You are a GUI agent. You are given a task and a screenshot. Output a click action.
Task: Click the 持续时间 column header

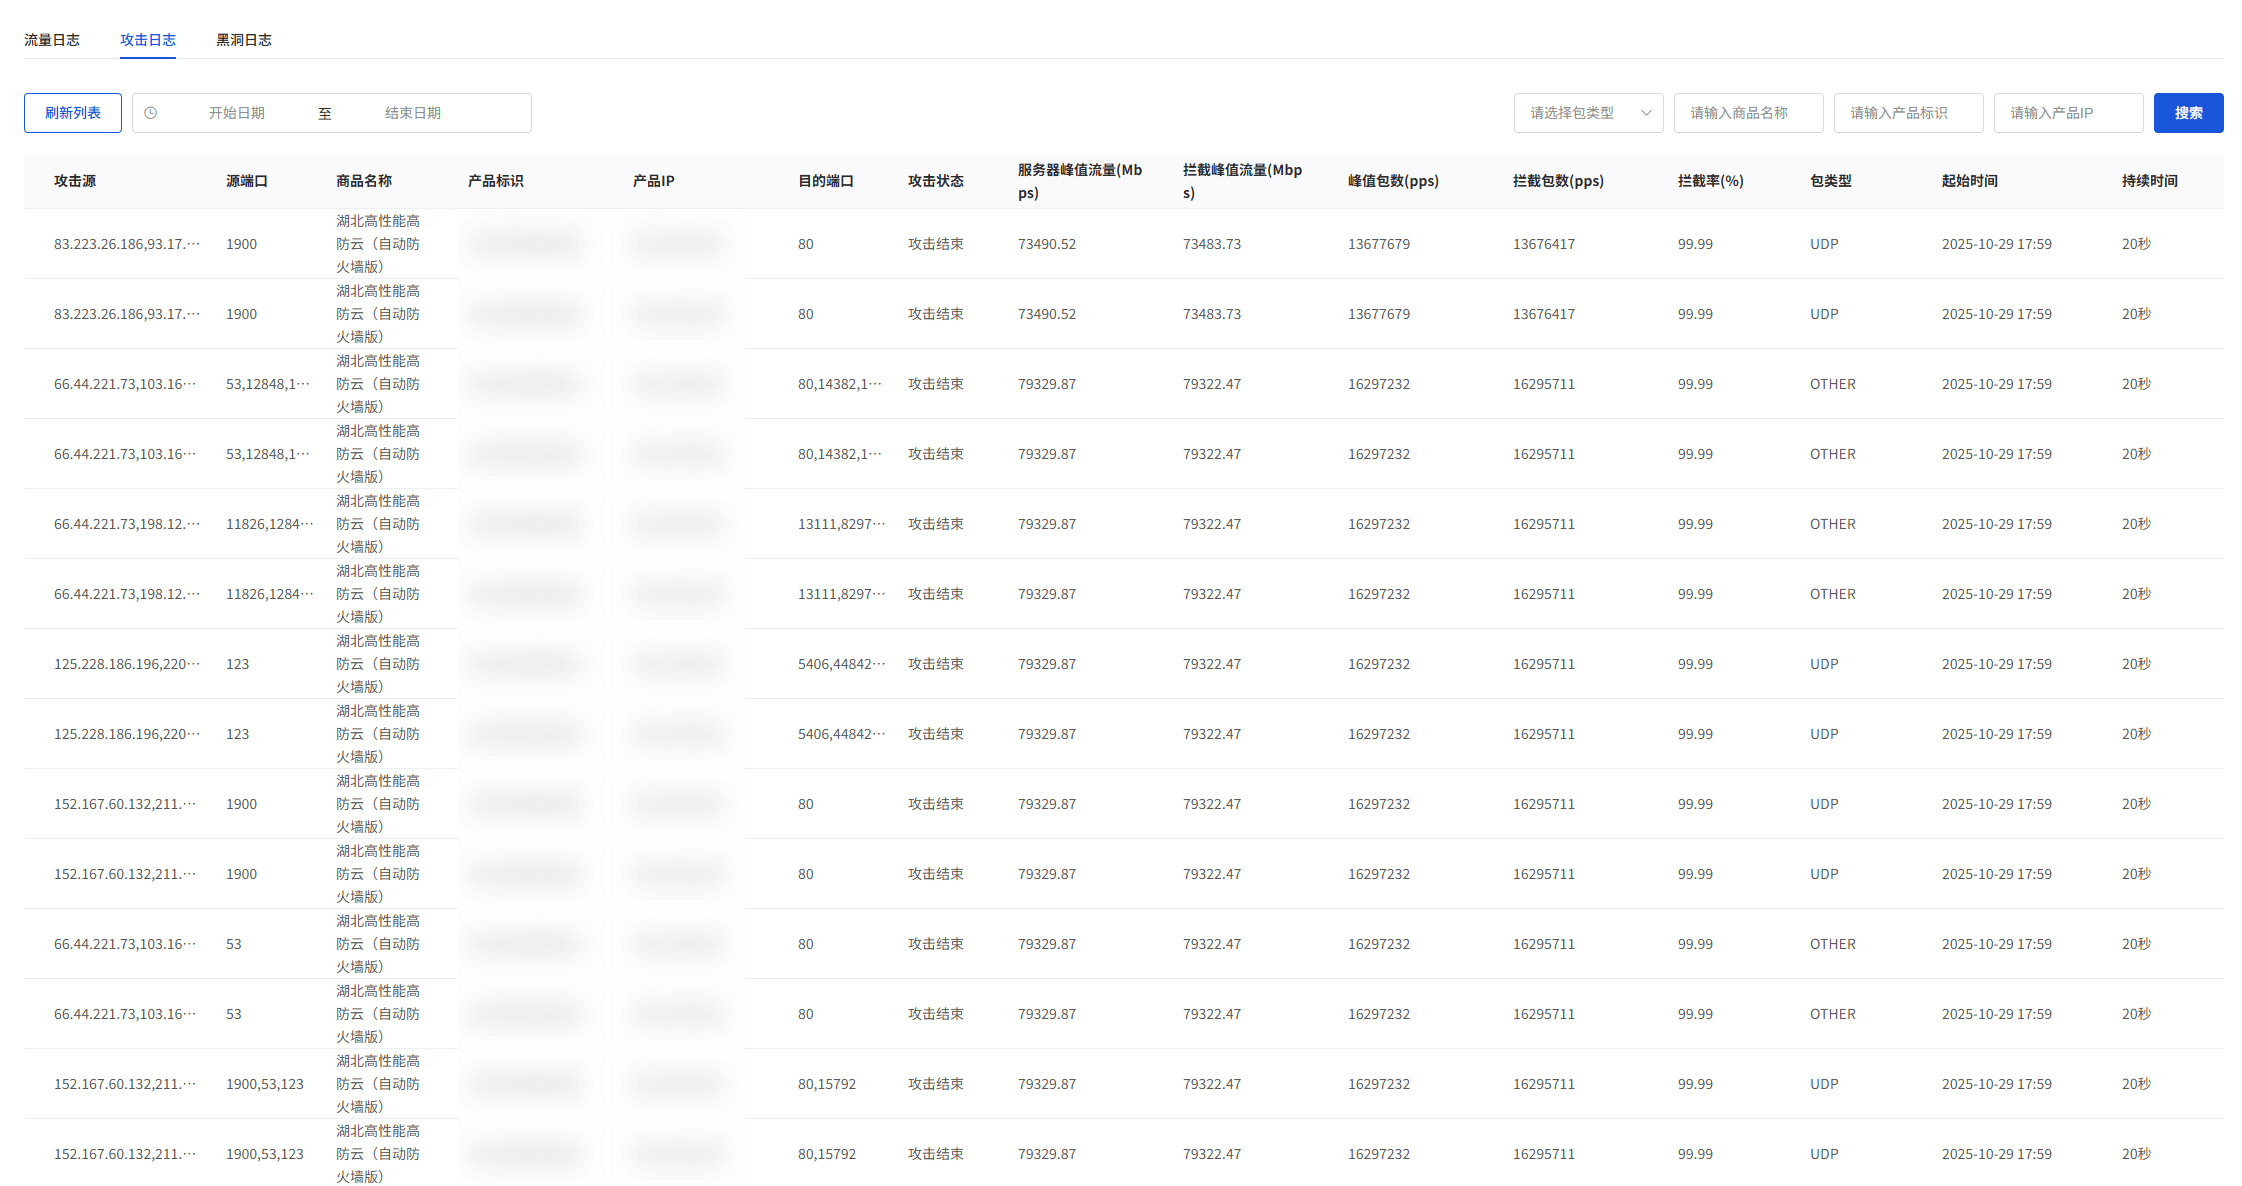pos(2149,181)
